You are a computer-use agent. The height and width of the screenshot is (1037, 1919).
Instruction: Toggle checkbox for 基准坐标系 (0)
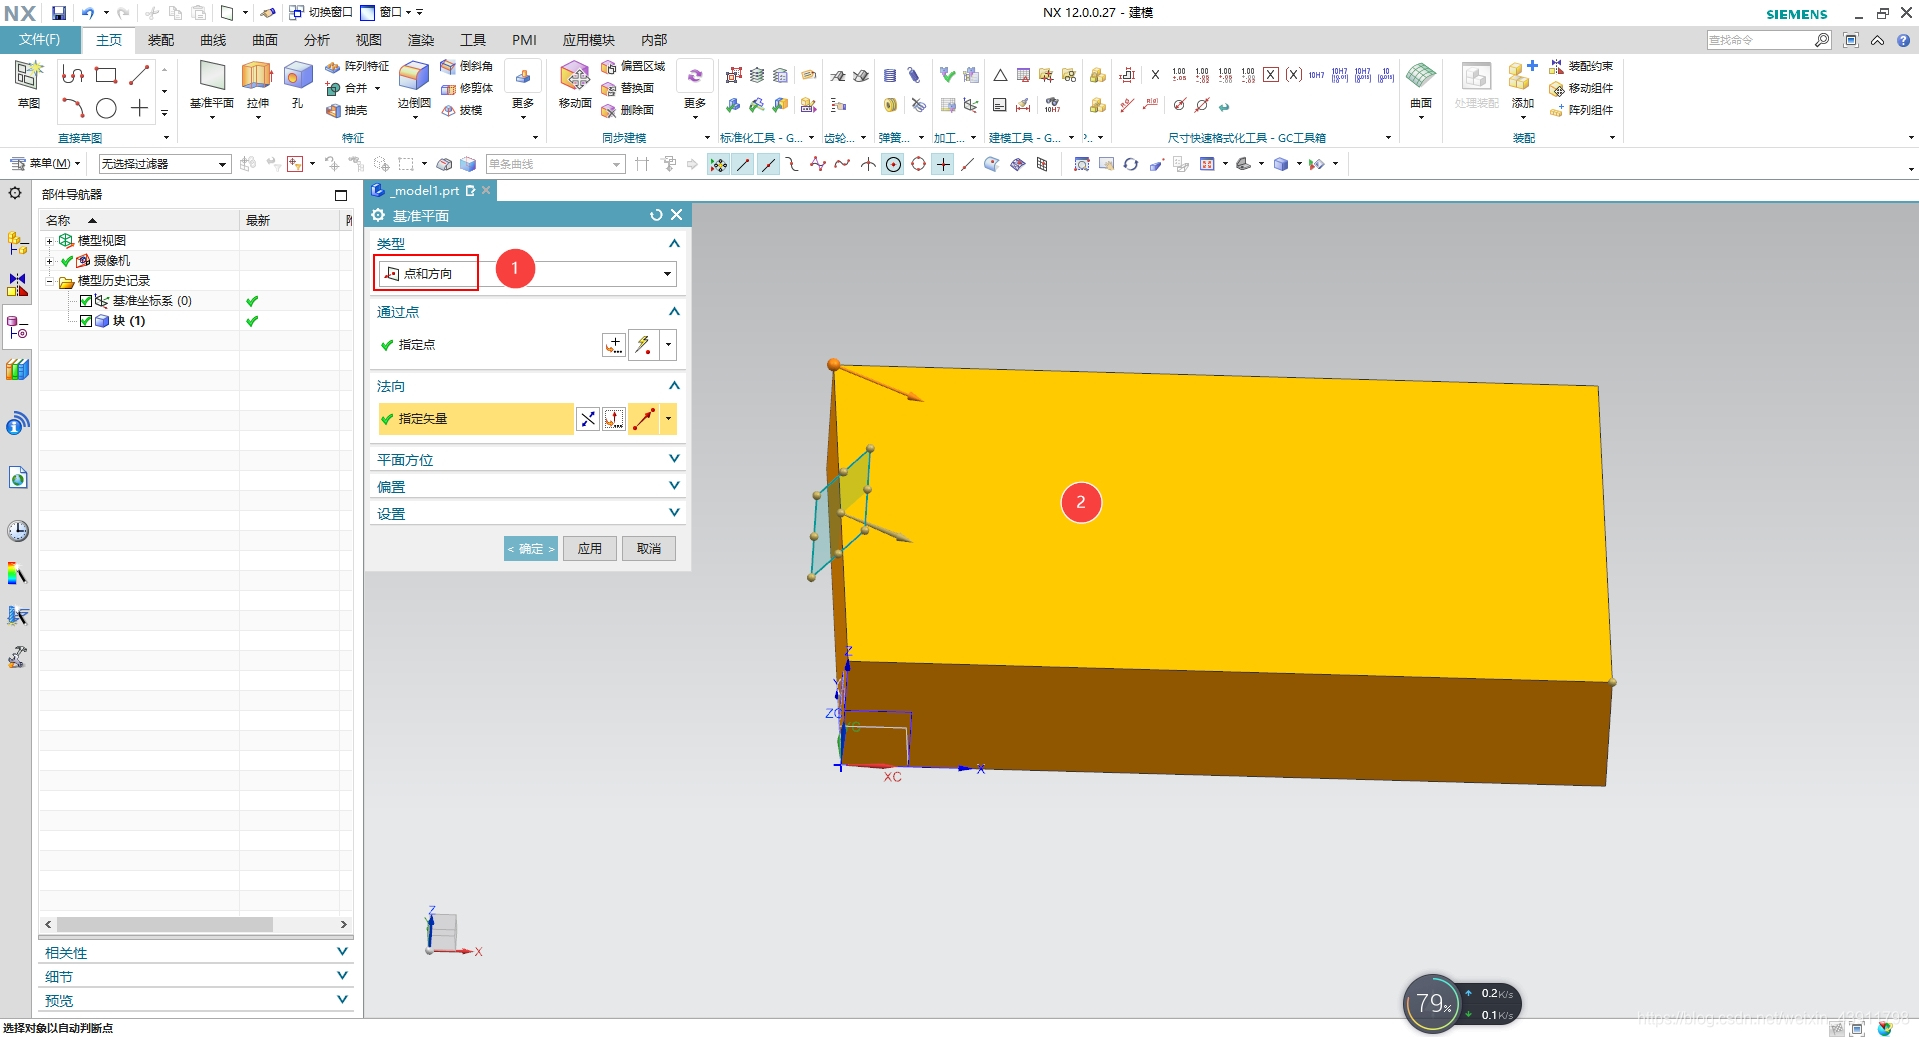86,301
